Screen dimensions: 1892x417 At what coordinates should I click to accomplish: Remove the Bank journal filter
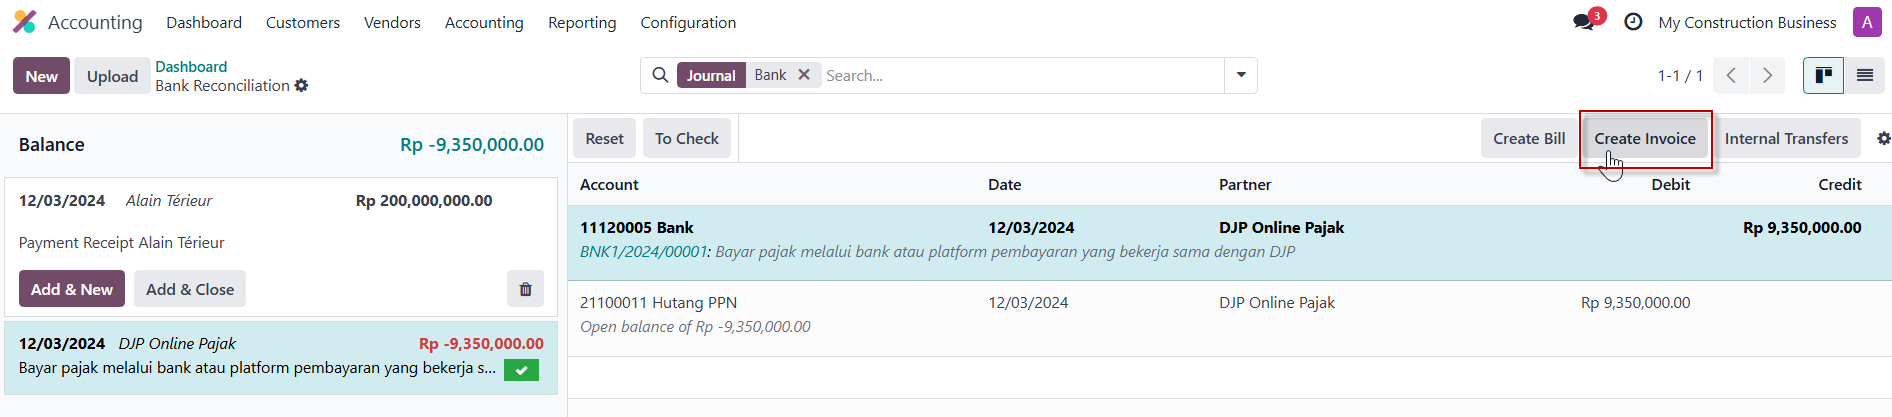804,75
